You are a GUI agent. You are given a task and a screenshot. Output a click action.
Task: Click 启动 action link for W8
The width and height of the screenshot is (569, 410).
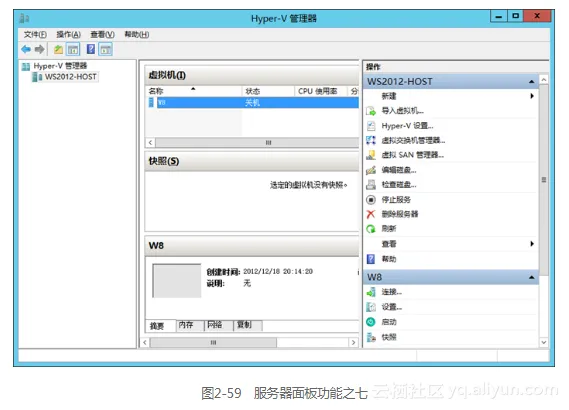coord(389,322)
